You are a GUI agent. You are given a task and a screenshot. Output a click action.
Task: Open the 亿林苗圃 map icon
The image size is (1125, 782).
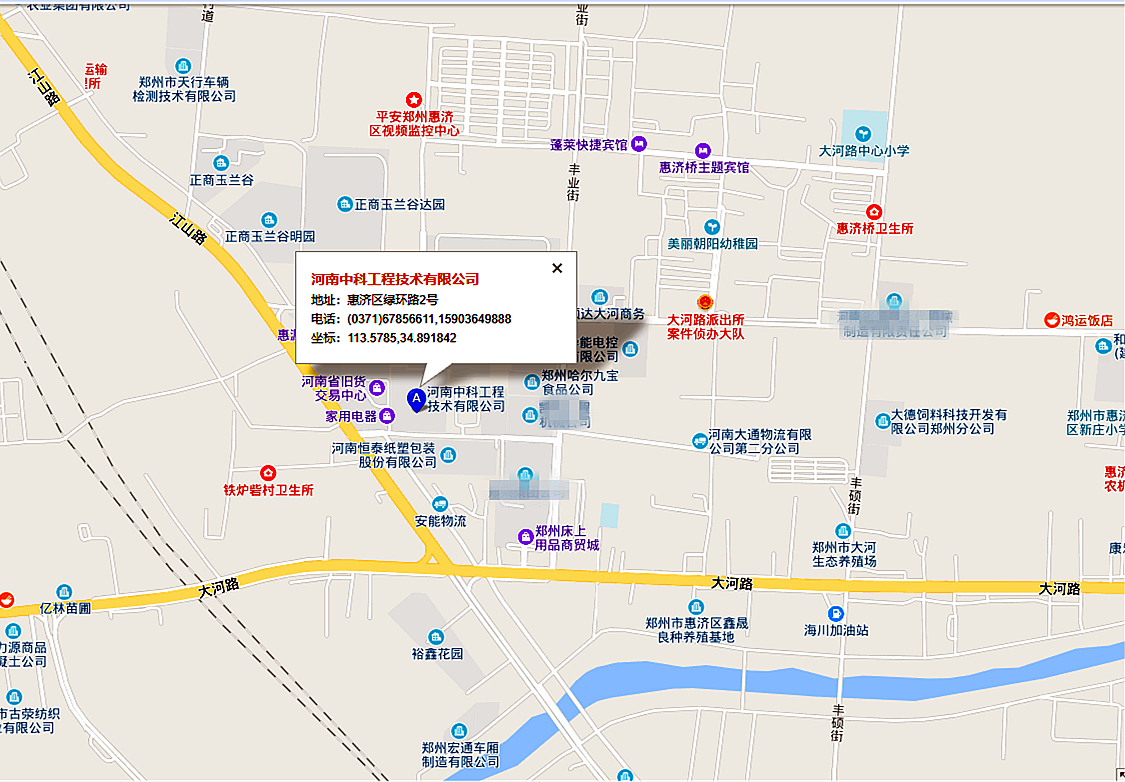pyautogui.click(x=65, y=593)
